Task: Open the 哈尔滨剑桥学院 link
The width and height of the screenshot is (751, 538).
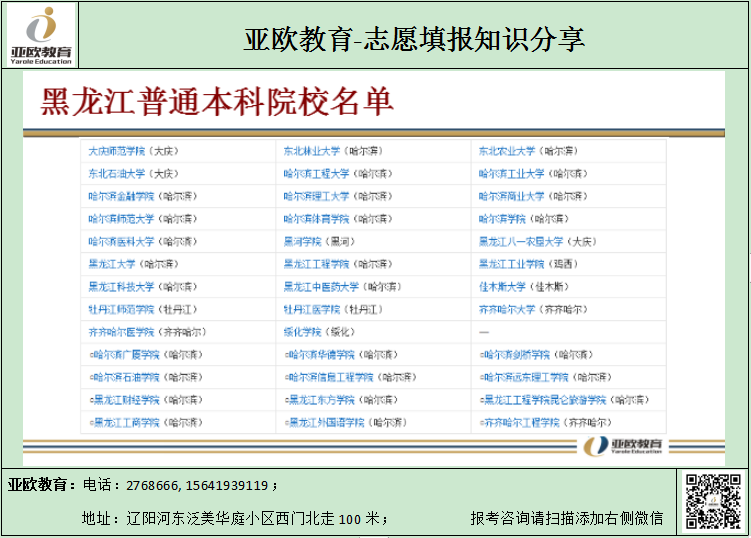Action: (x=517, y=355)
